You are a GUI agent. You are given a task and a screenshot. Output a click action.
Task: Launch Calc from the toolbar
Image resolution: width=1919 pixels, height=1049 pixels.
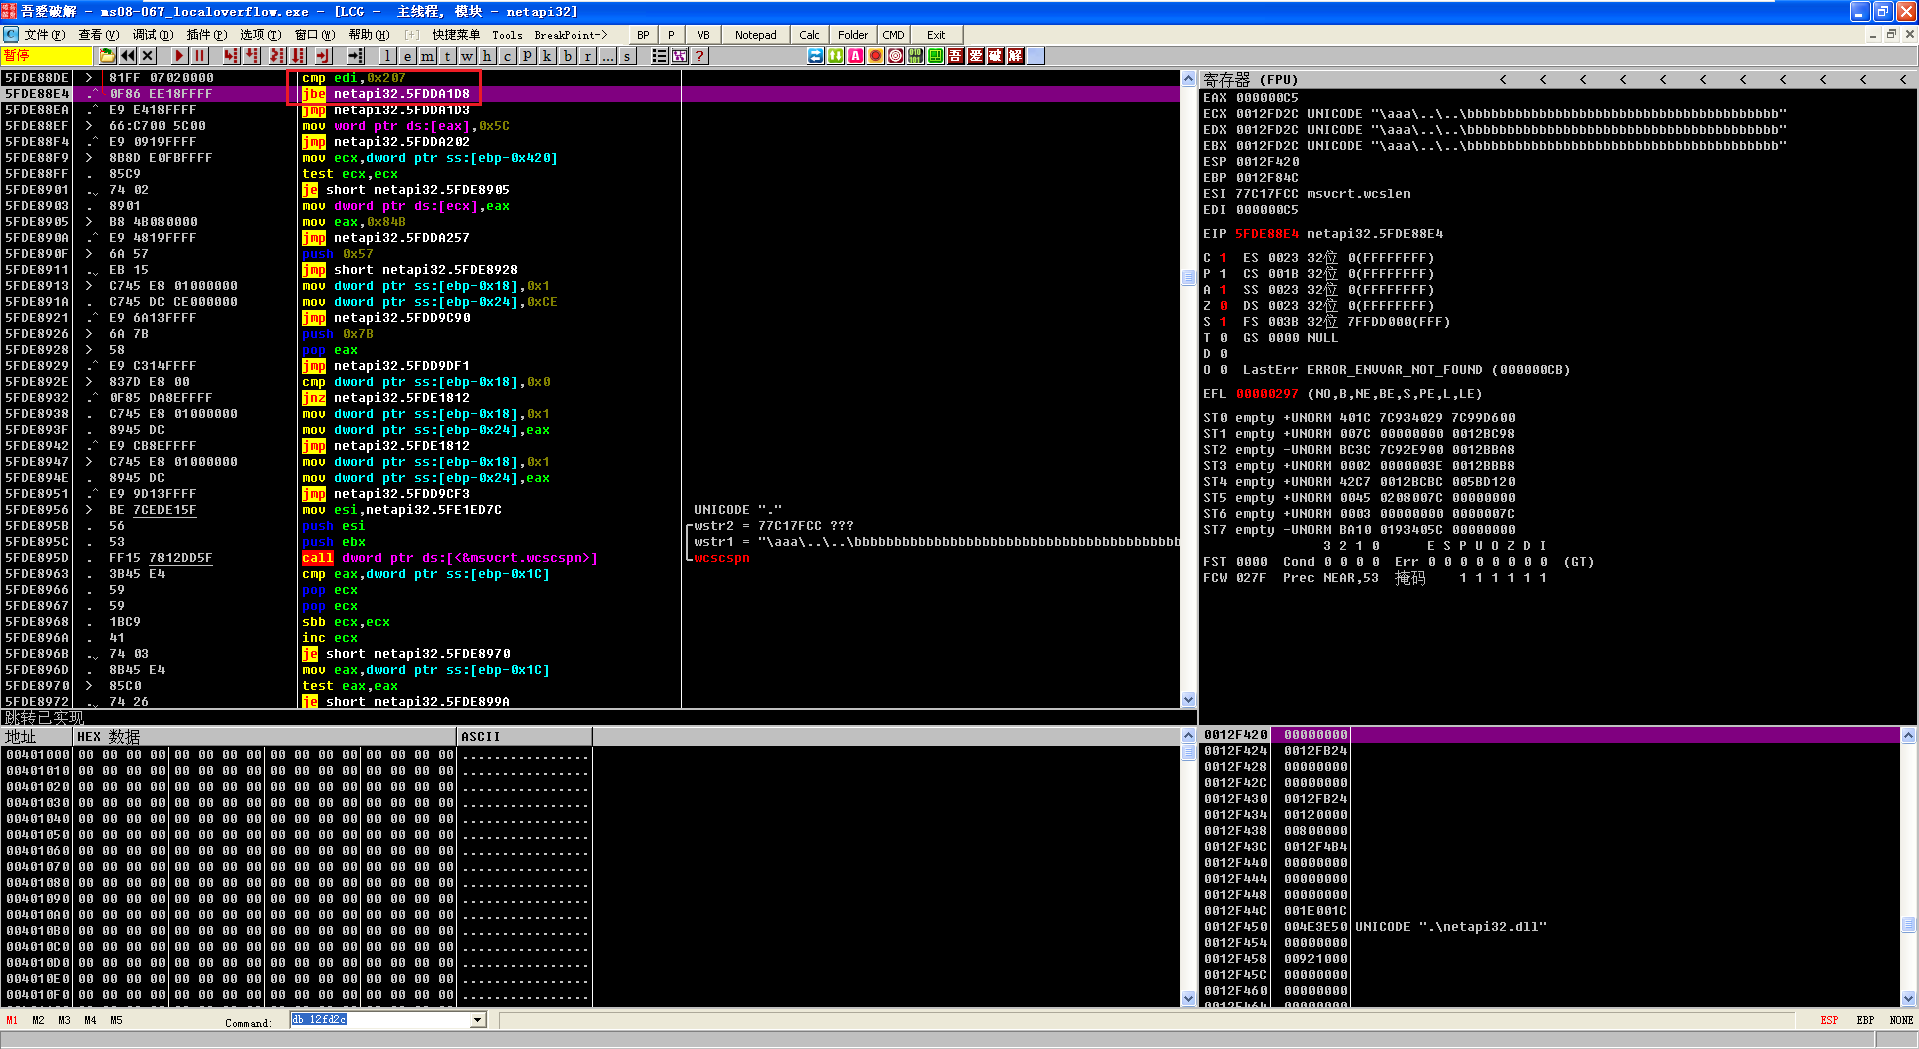click(810, 35)
